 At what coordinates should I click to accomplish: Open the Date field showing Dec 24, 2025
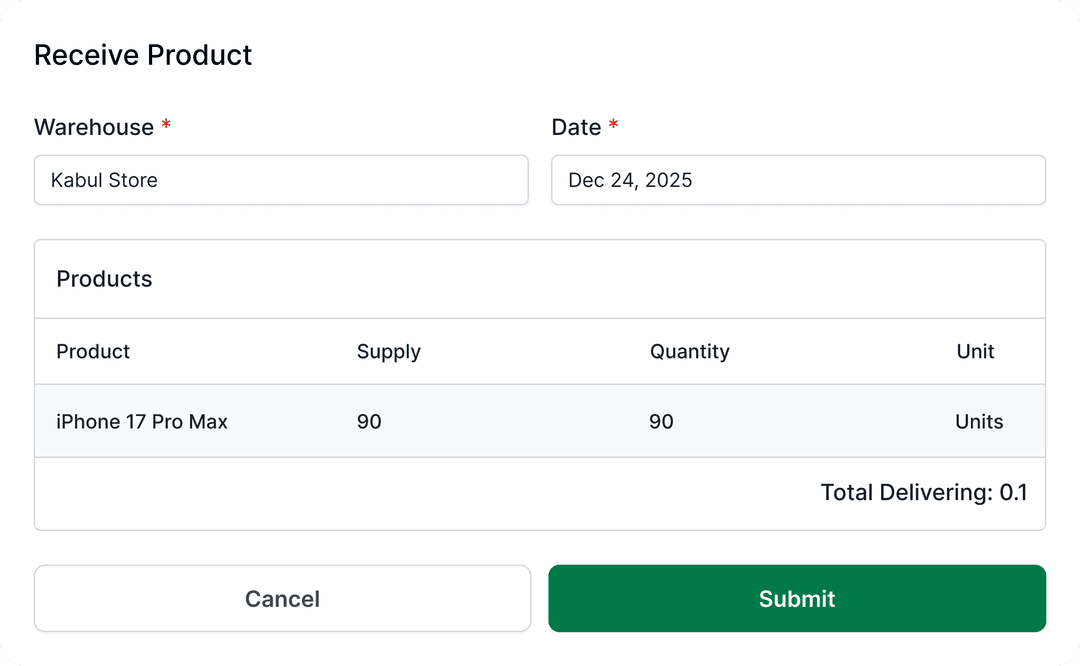(798, 180)
